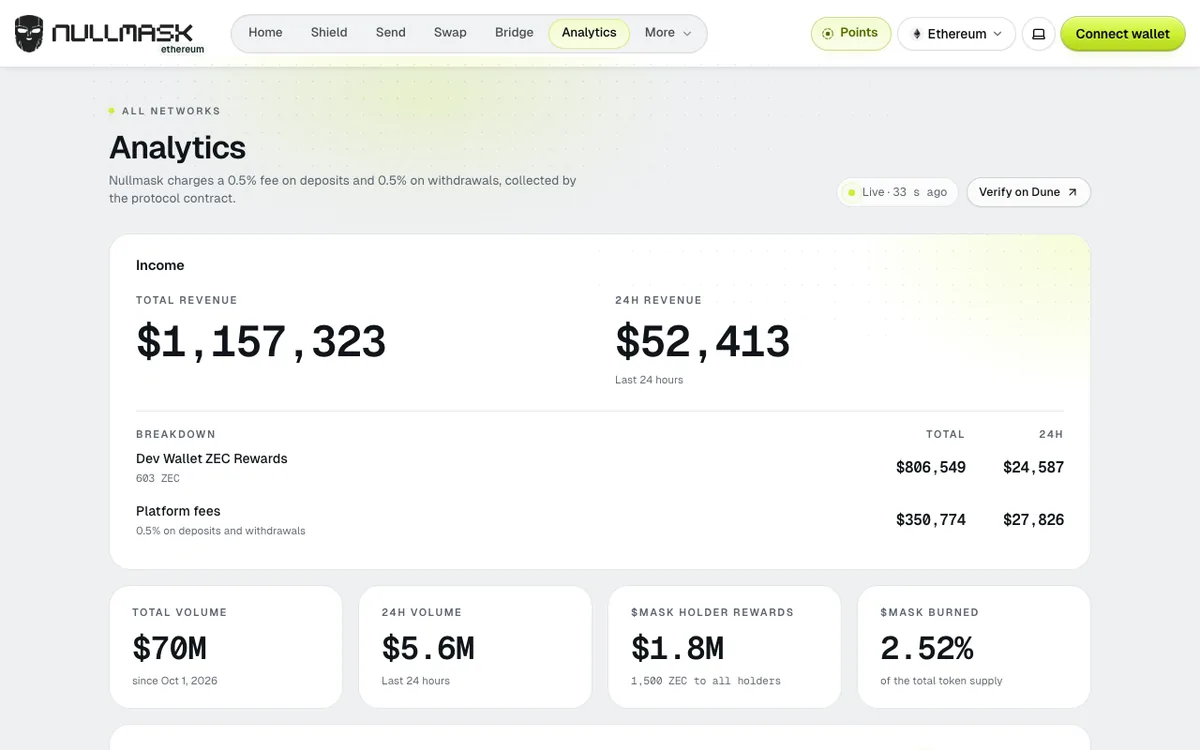Click the TOTAL column header

(945, 434)
